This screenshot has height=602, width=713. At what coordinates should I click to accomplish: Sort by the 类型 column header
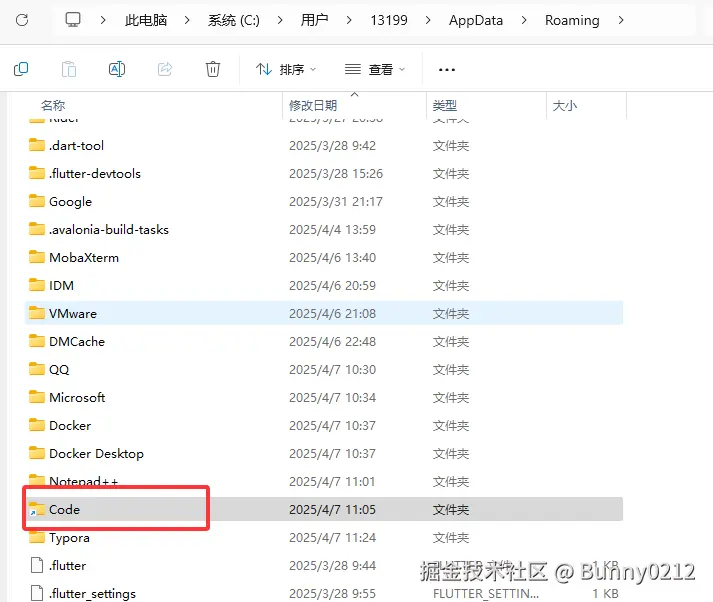pyautogui.click(x=445, y=105)
